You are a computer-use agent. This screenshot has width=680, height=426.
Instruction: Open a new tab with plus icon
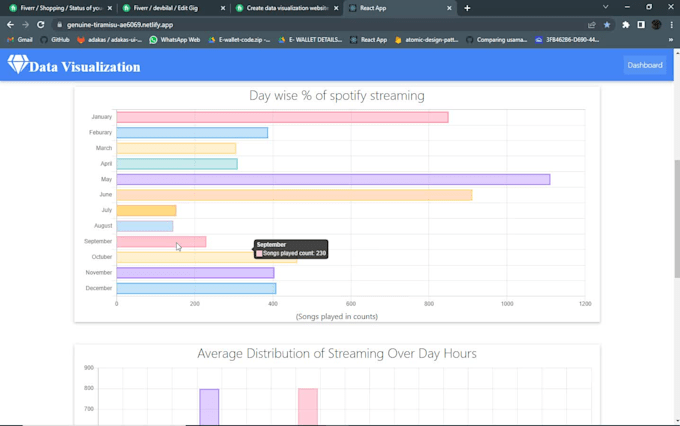pyautogui.click(x=467, y=8)
